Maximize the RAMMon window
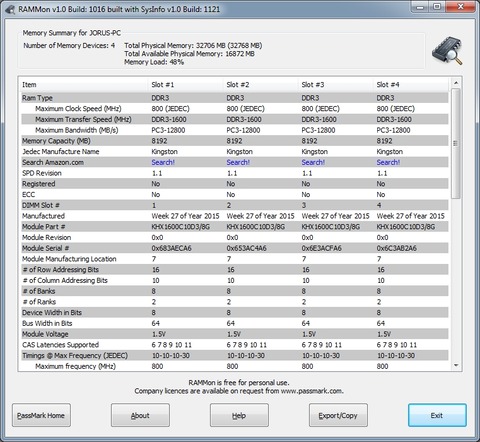480x442 pixels. click(x=437, y=7)
